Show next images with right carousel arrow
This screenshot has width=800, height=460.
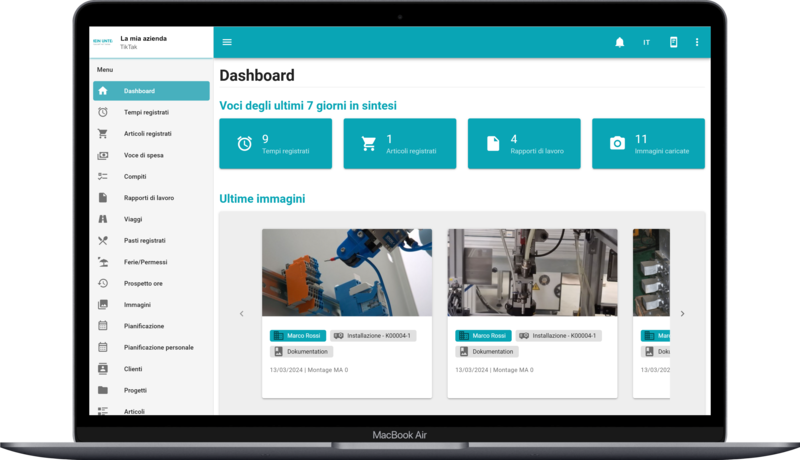point(682,314)
